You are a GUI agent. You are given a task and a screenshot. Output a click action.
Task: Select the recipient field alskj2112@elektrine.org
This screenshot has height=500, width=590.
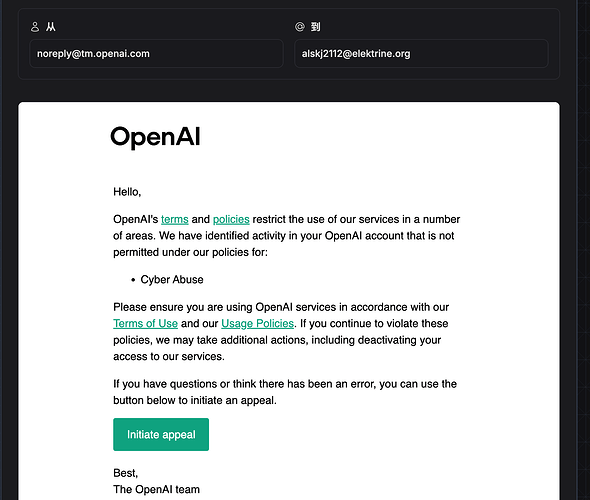421,54
